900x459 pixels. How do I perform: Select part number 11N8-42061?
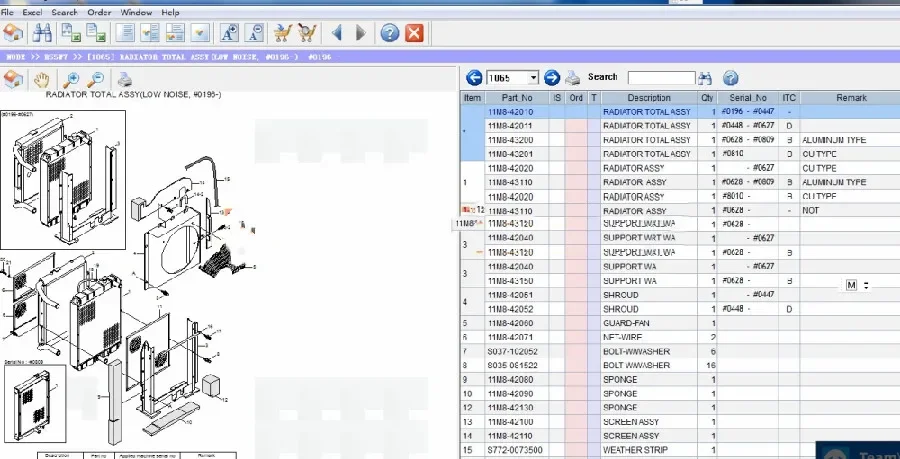click(510, 295)
